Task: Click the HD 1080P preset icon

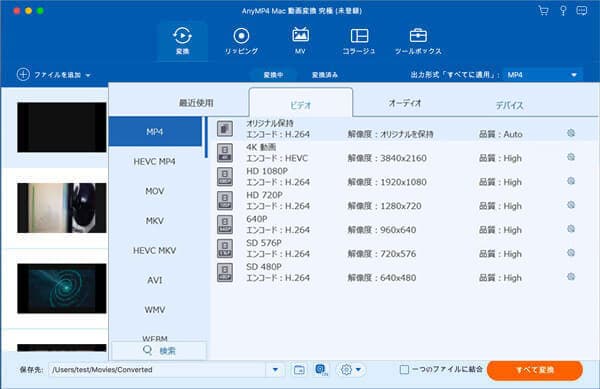Action: pyautogui.click(x=225, y=176)
